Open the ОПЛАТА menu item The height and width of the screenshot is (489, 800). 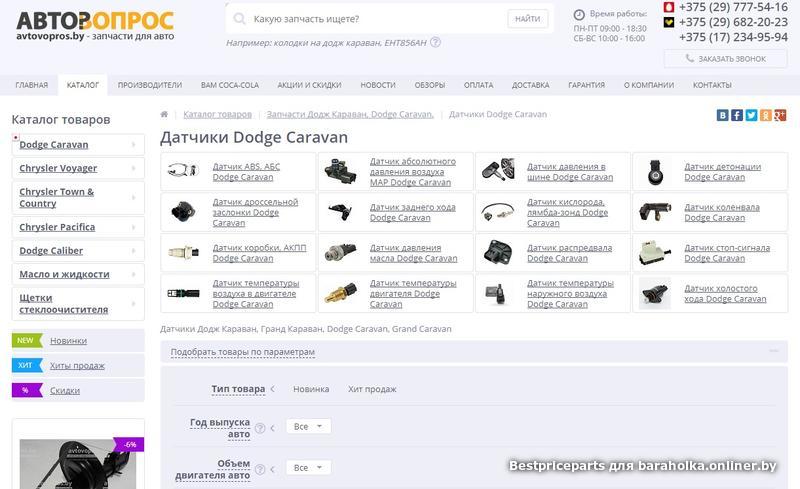[x=479, y=85]
